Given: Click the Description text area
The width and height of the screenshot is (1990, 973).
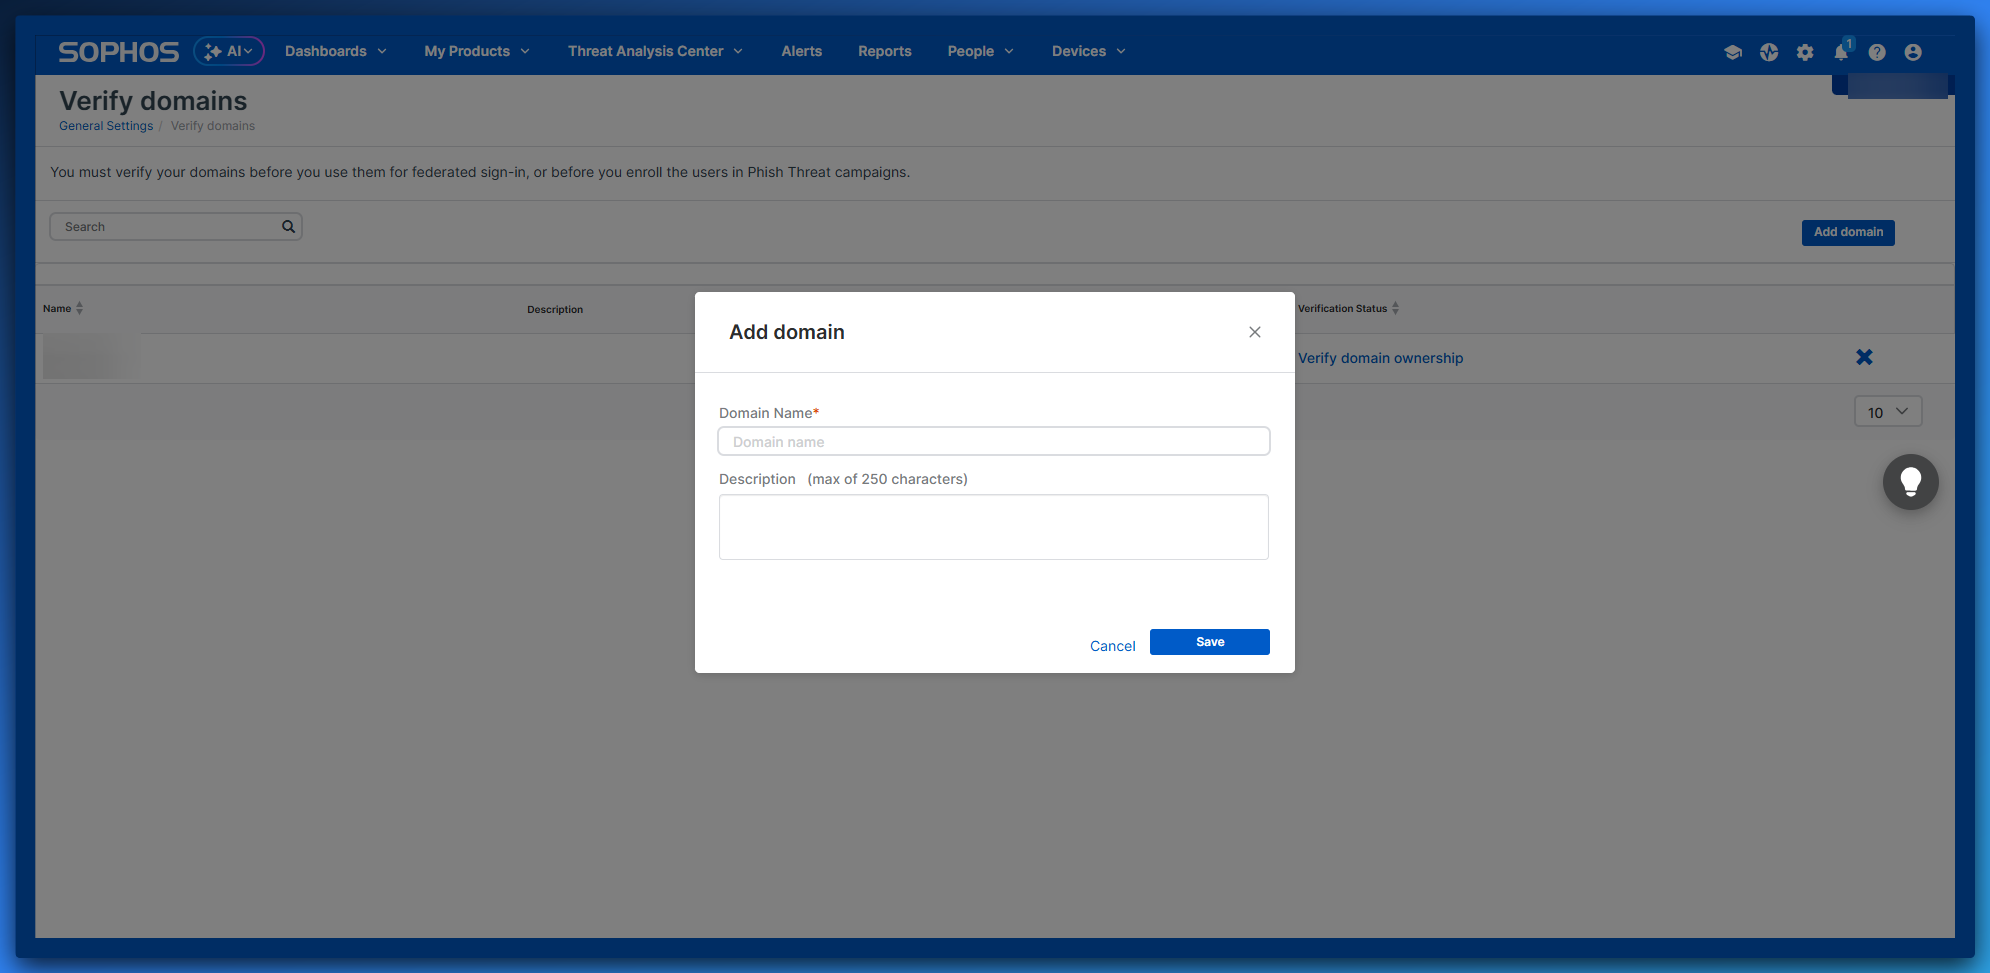Looking at the screenshot, I should pos(993,527).
